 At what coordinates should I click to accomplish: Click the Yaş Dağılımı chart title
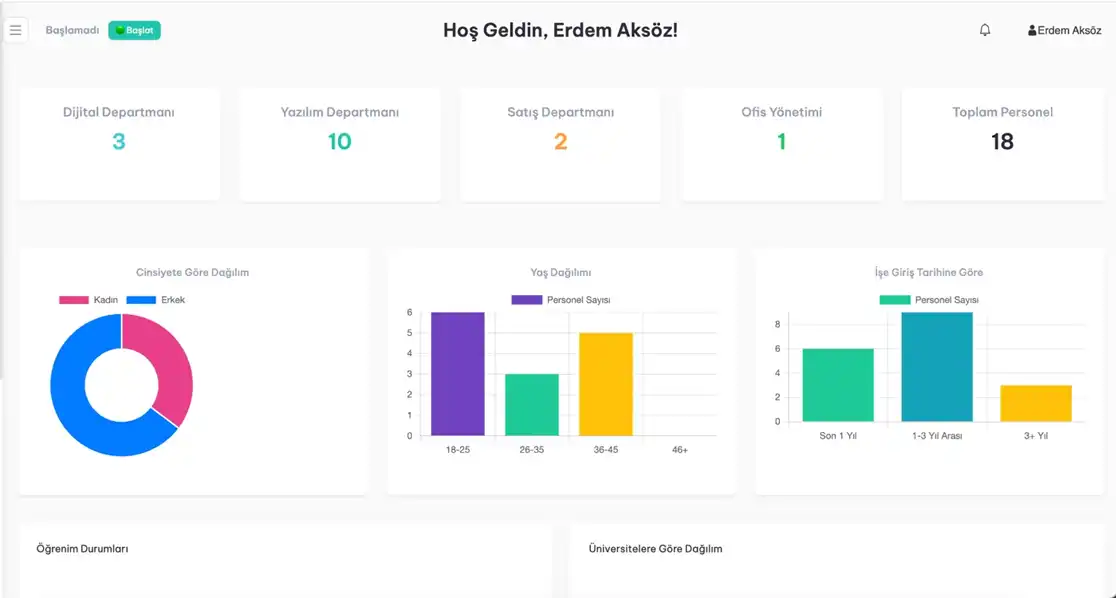point(561,273)
